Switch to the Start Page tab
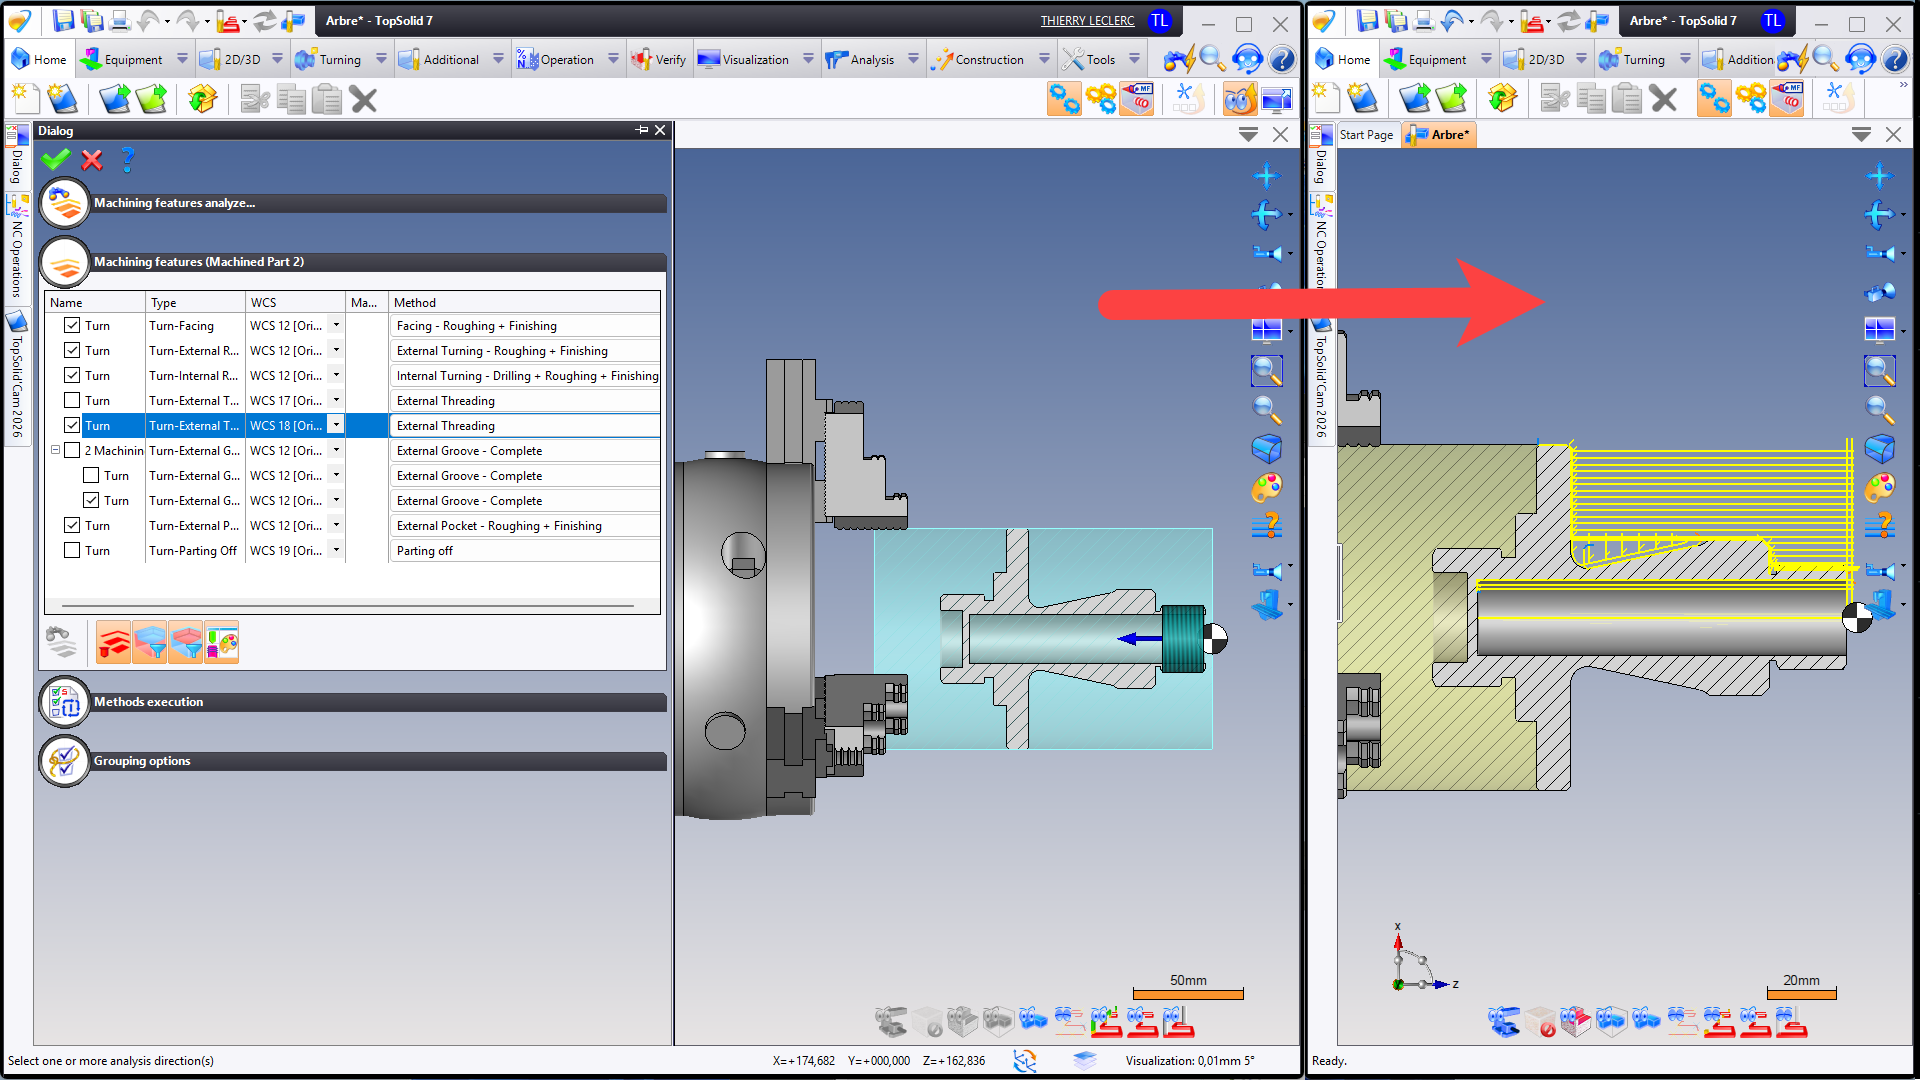This screenshot has height=1080, width=1920. [1366, 135]
